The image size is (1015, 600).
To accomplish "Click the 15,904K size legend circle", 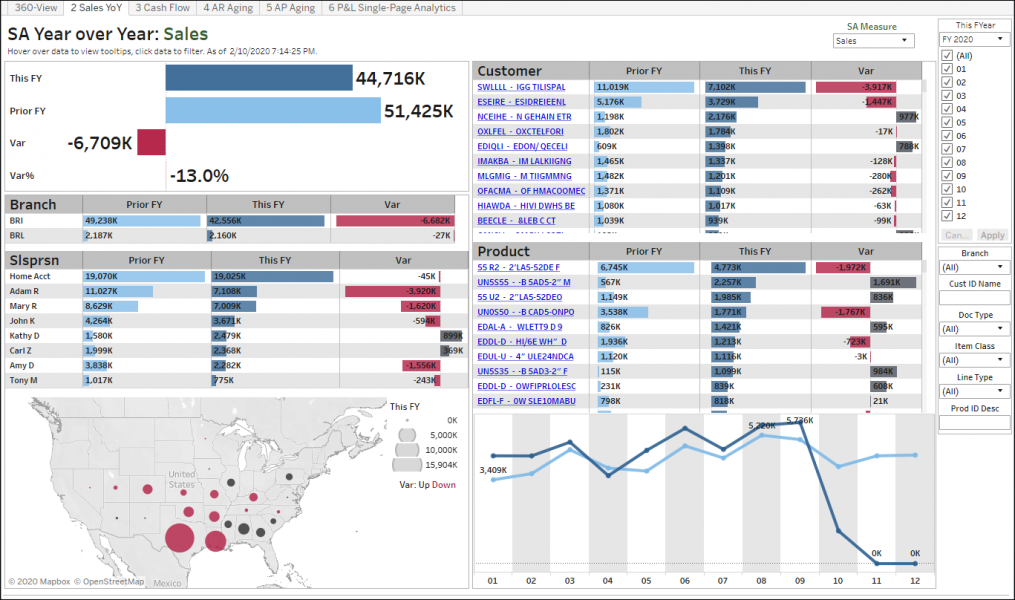I will [x=408, y=464].
